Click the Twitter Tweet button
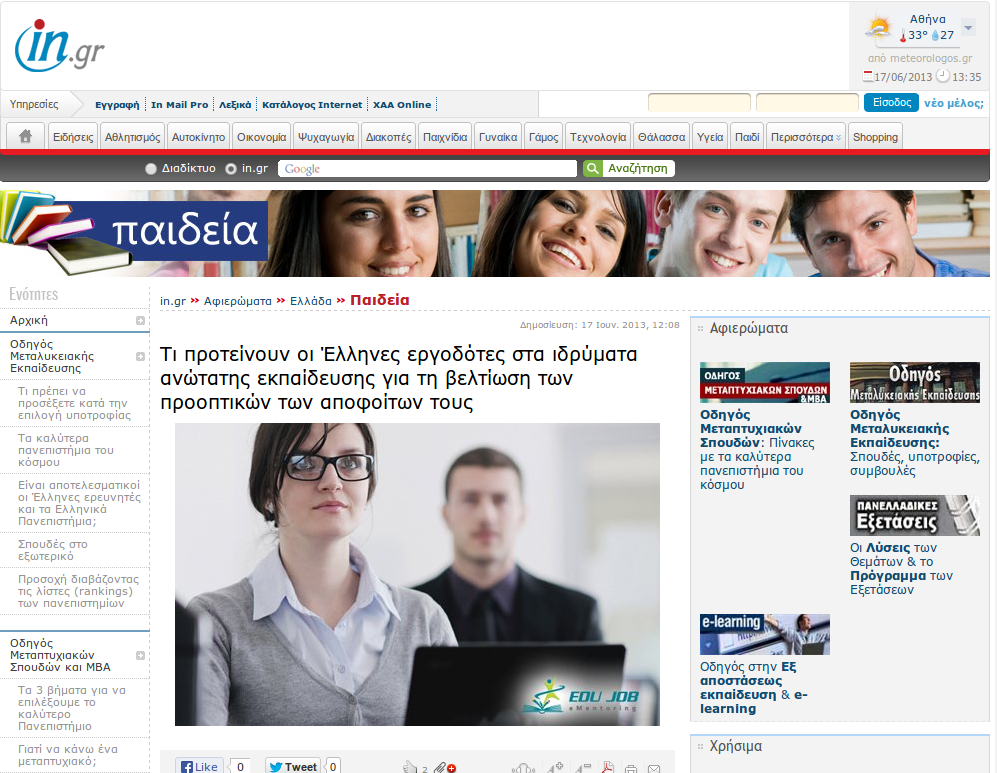 [292, 766]
